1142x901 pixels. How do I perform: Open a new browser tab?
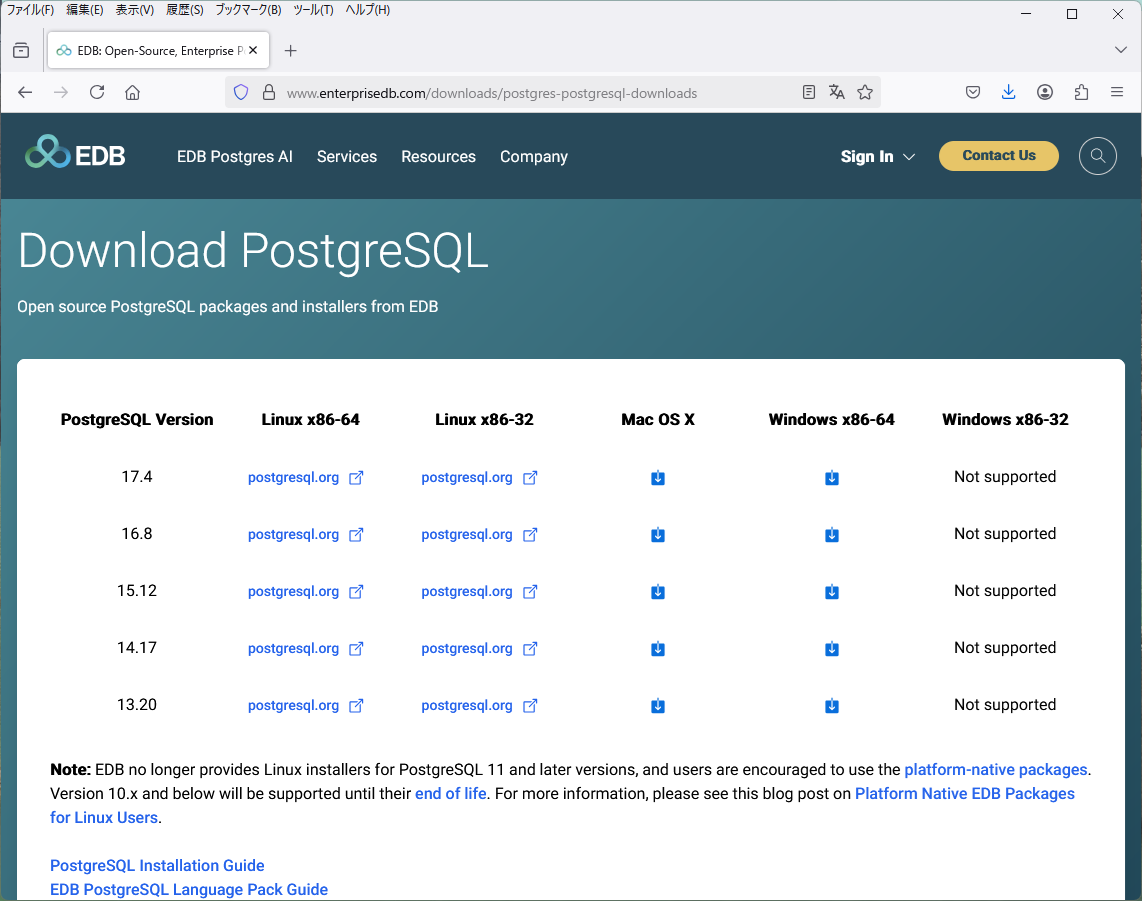click(290, 51)
